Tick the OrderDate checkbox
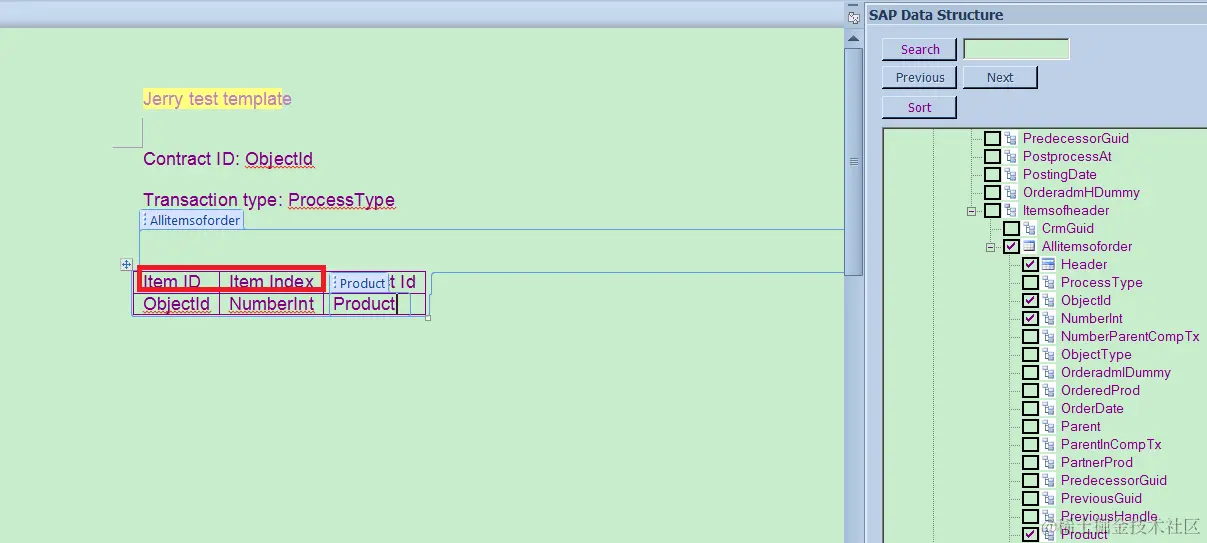This screenshot has height=543, width=1207. tap(1030, 408)
